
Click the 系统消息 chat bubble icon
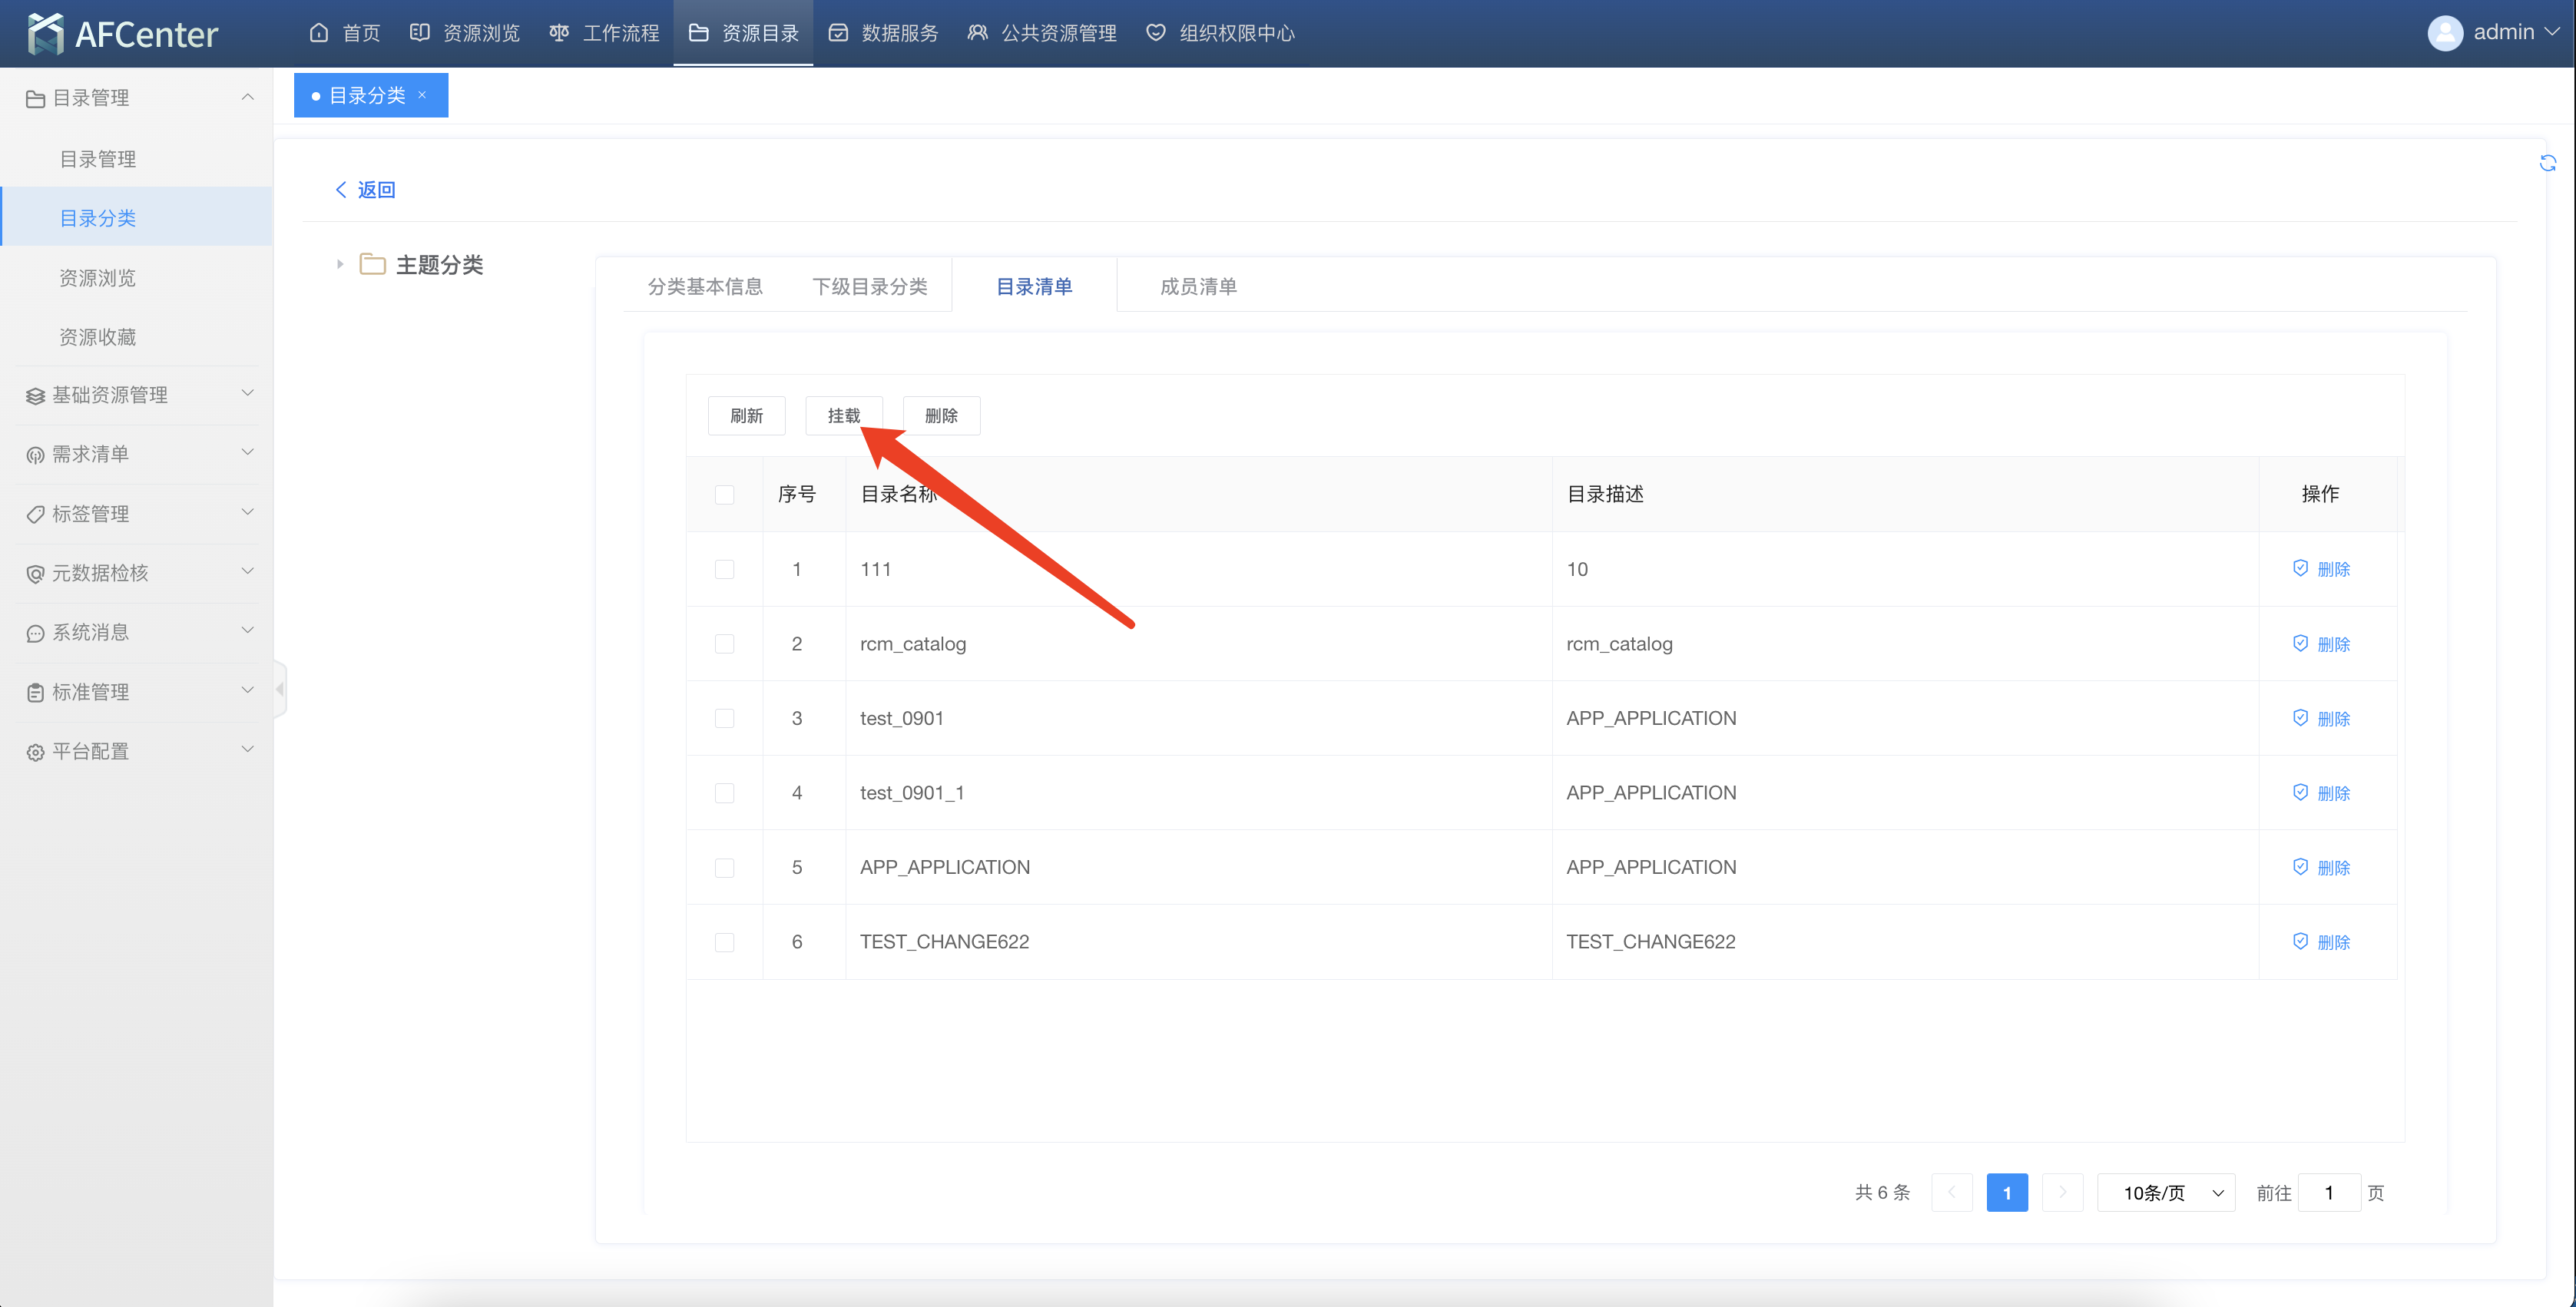35,633
